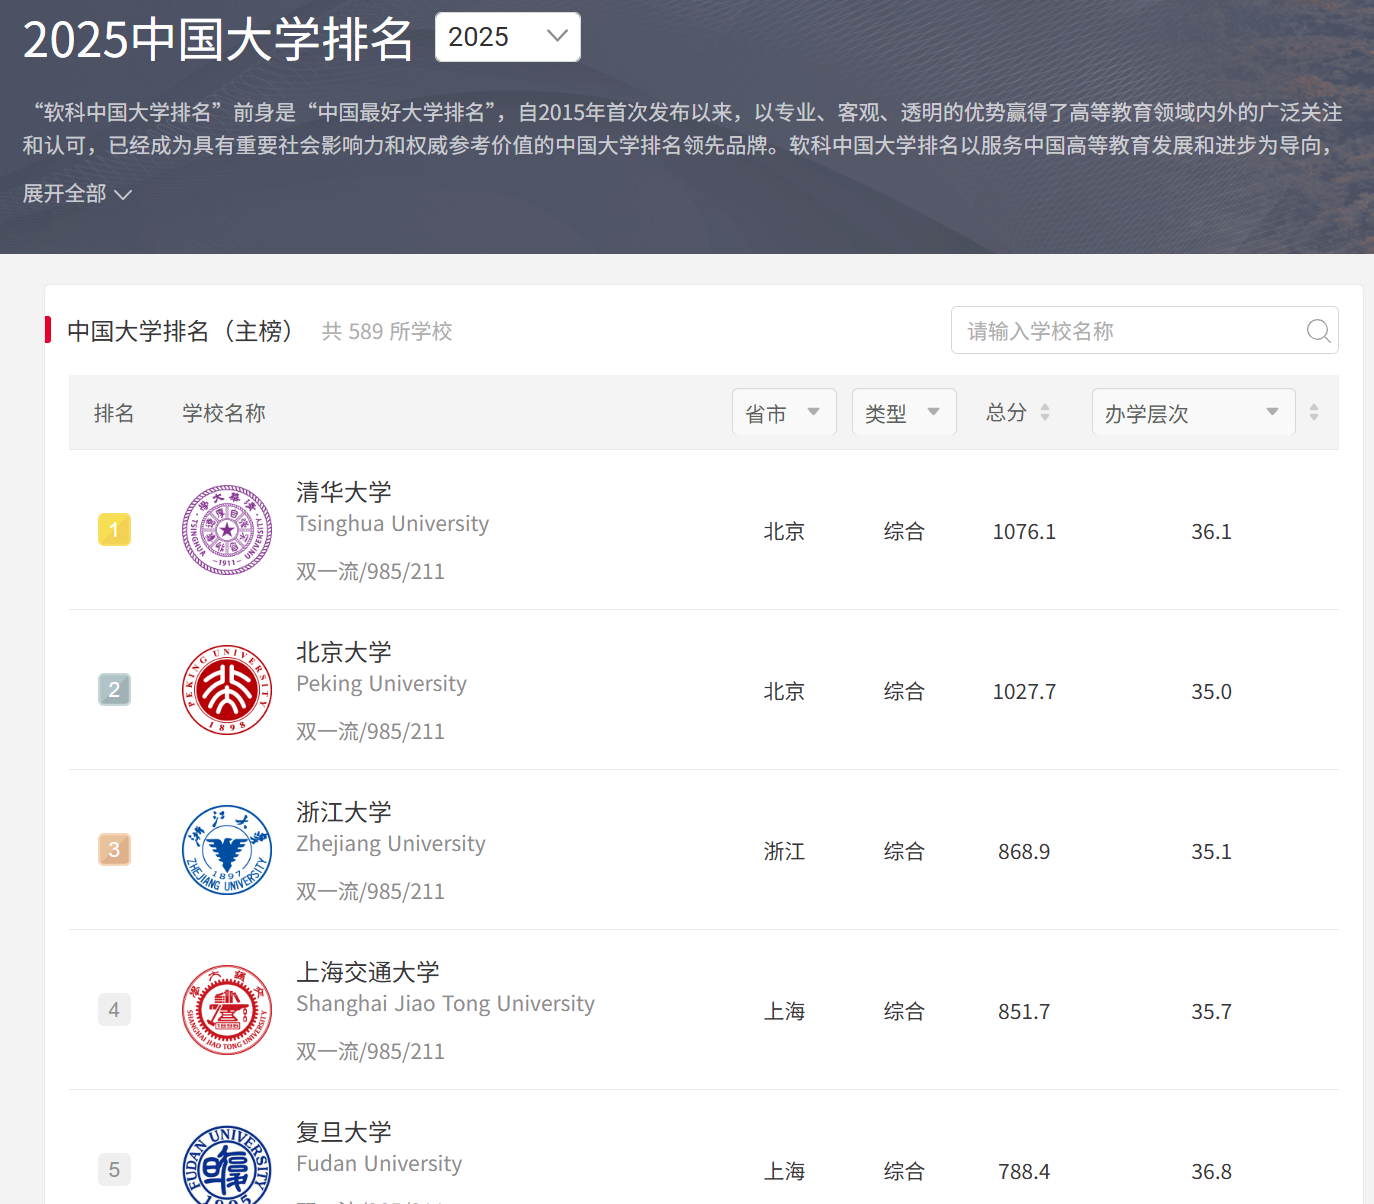Click the rank 5 badge

114,1170
